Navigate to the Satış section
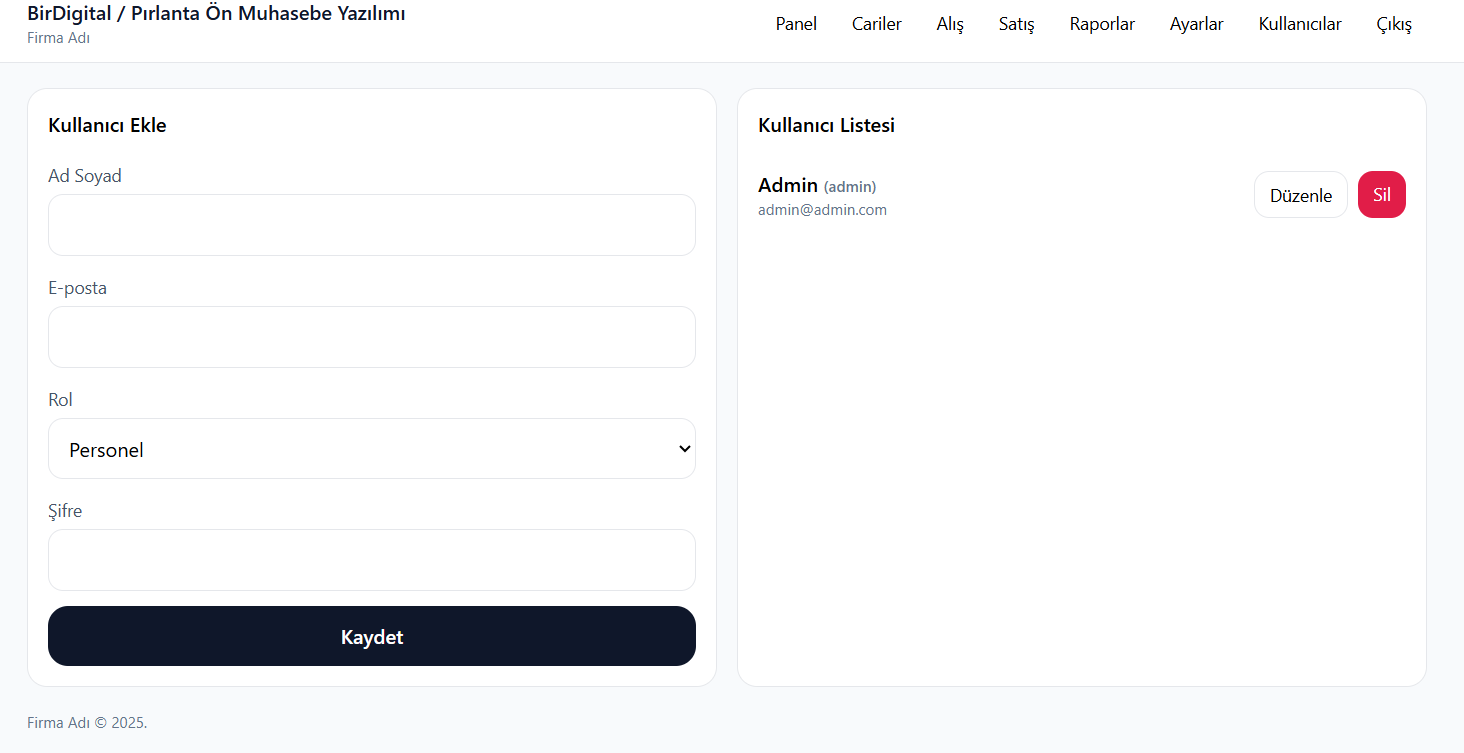Image resolution: width=1464 pixels, height=753 pixels. click(x=1016, y=24)
